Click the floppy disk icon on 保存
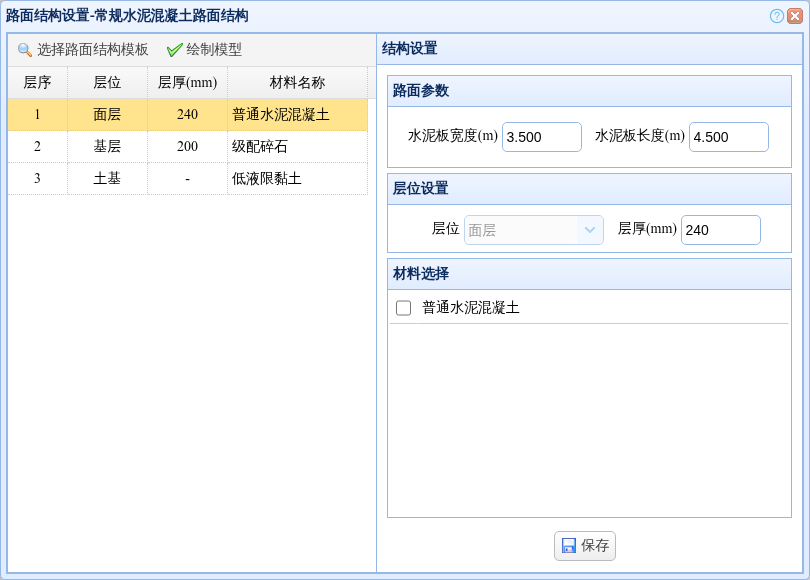The width and height of the screenshot is (810, 580). point(568,545)
